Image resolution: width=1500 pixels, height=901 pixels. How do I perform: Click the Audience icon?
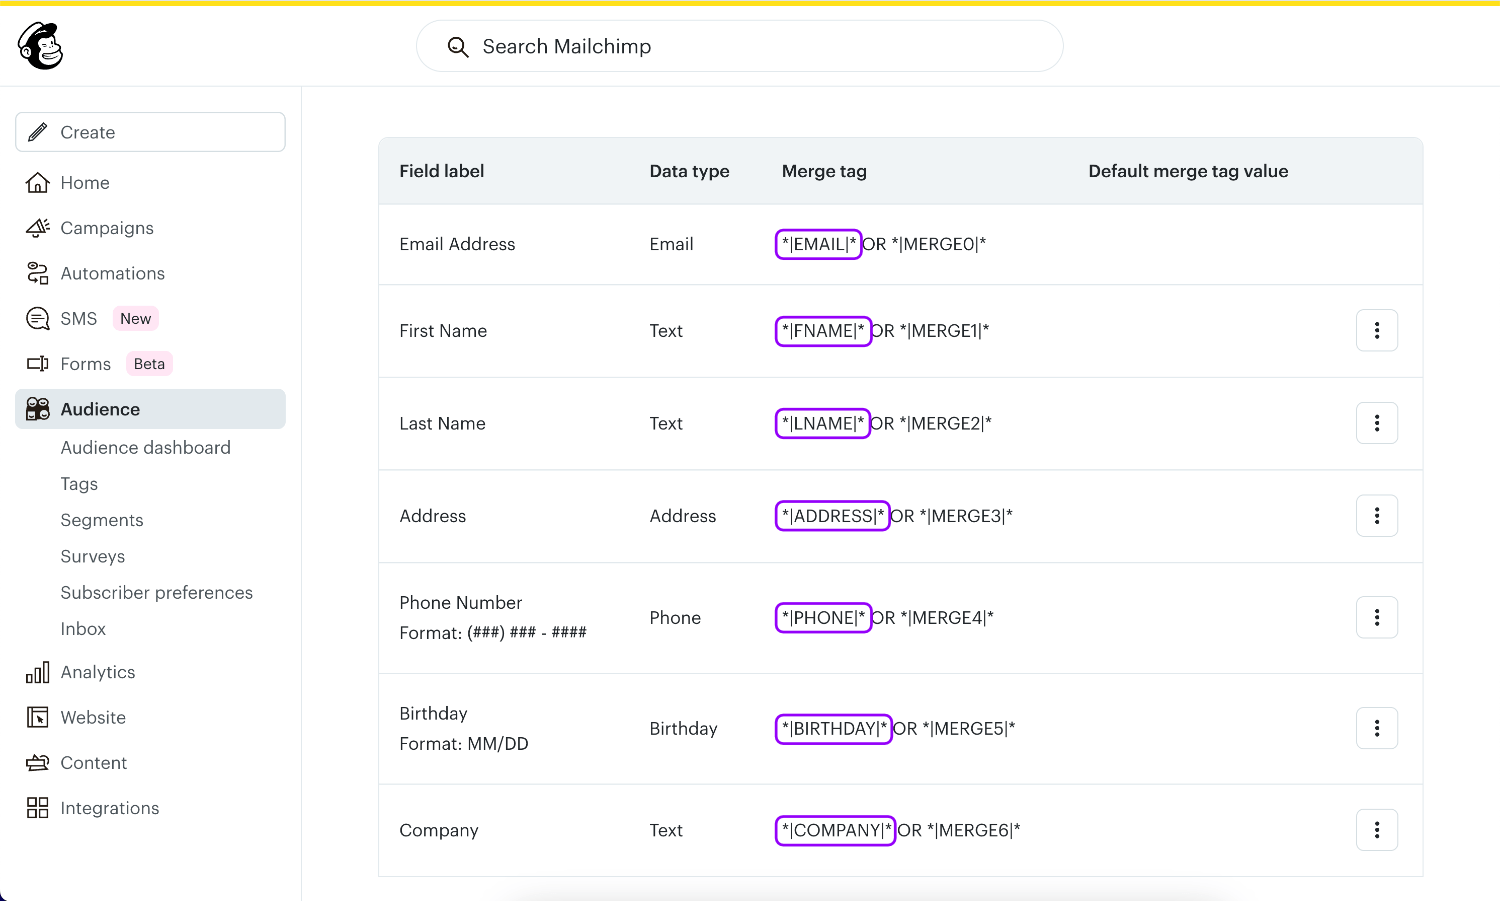pyautogui.click(x=38, y=409)
